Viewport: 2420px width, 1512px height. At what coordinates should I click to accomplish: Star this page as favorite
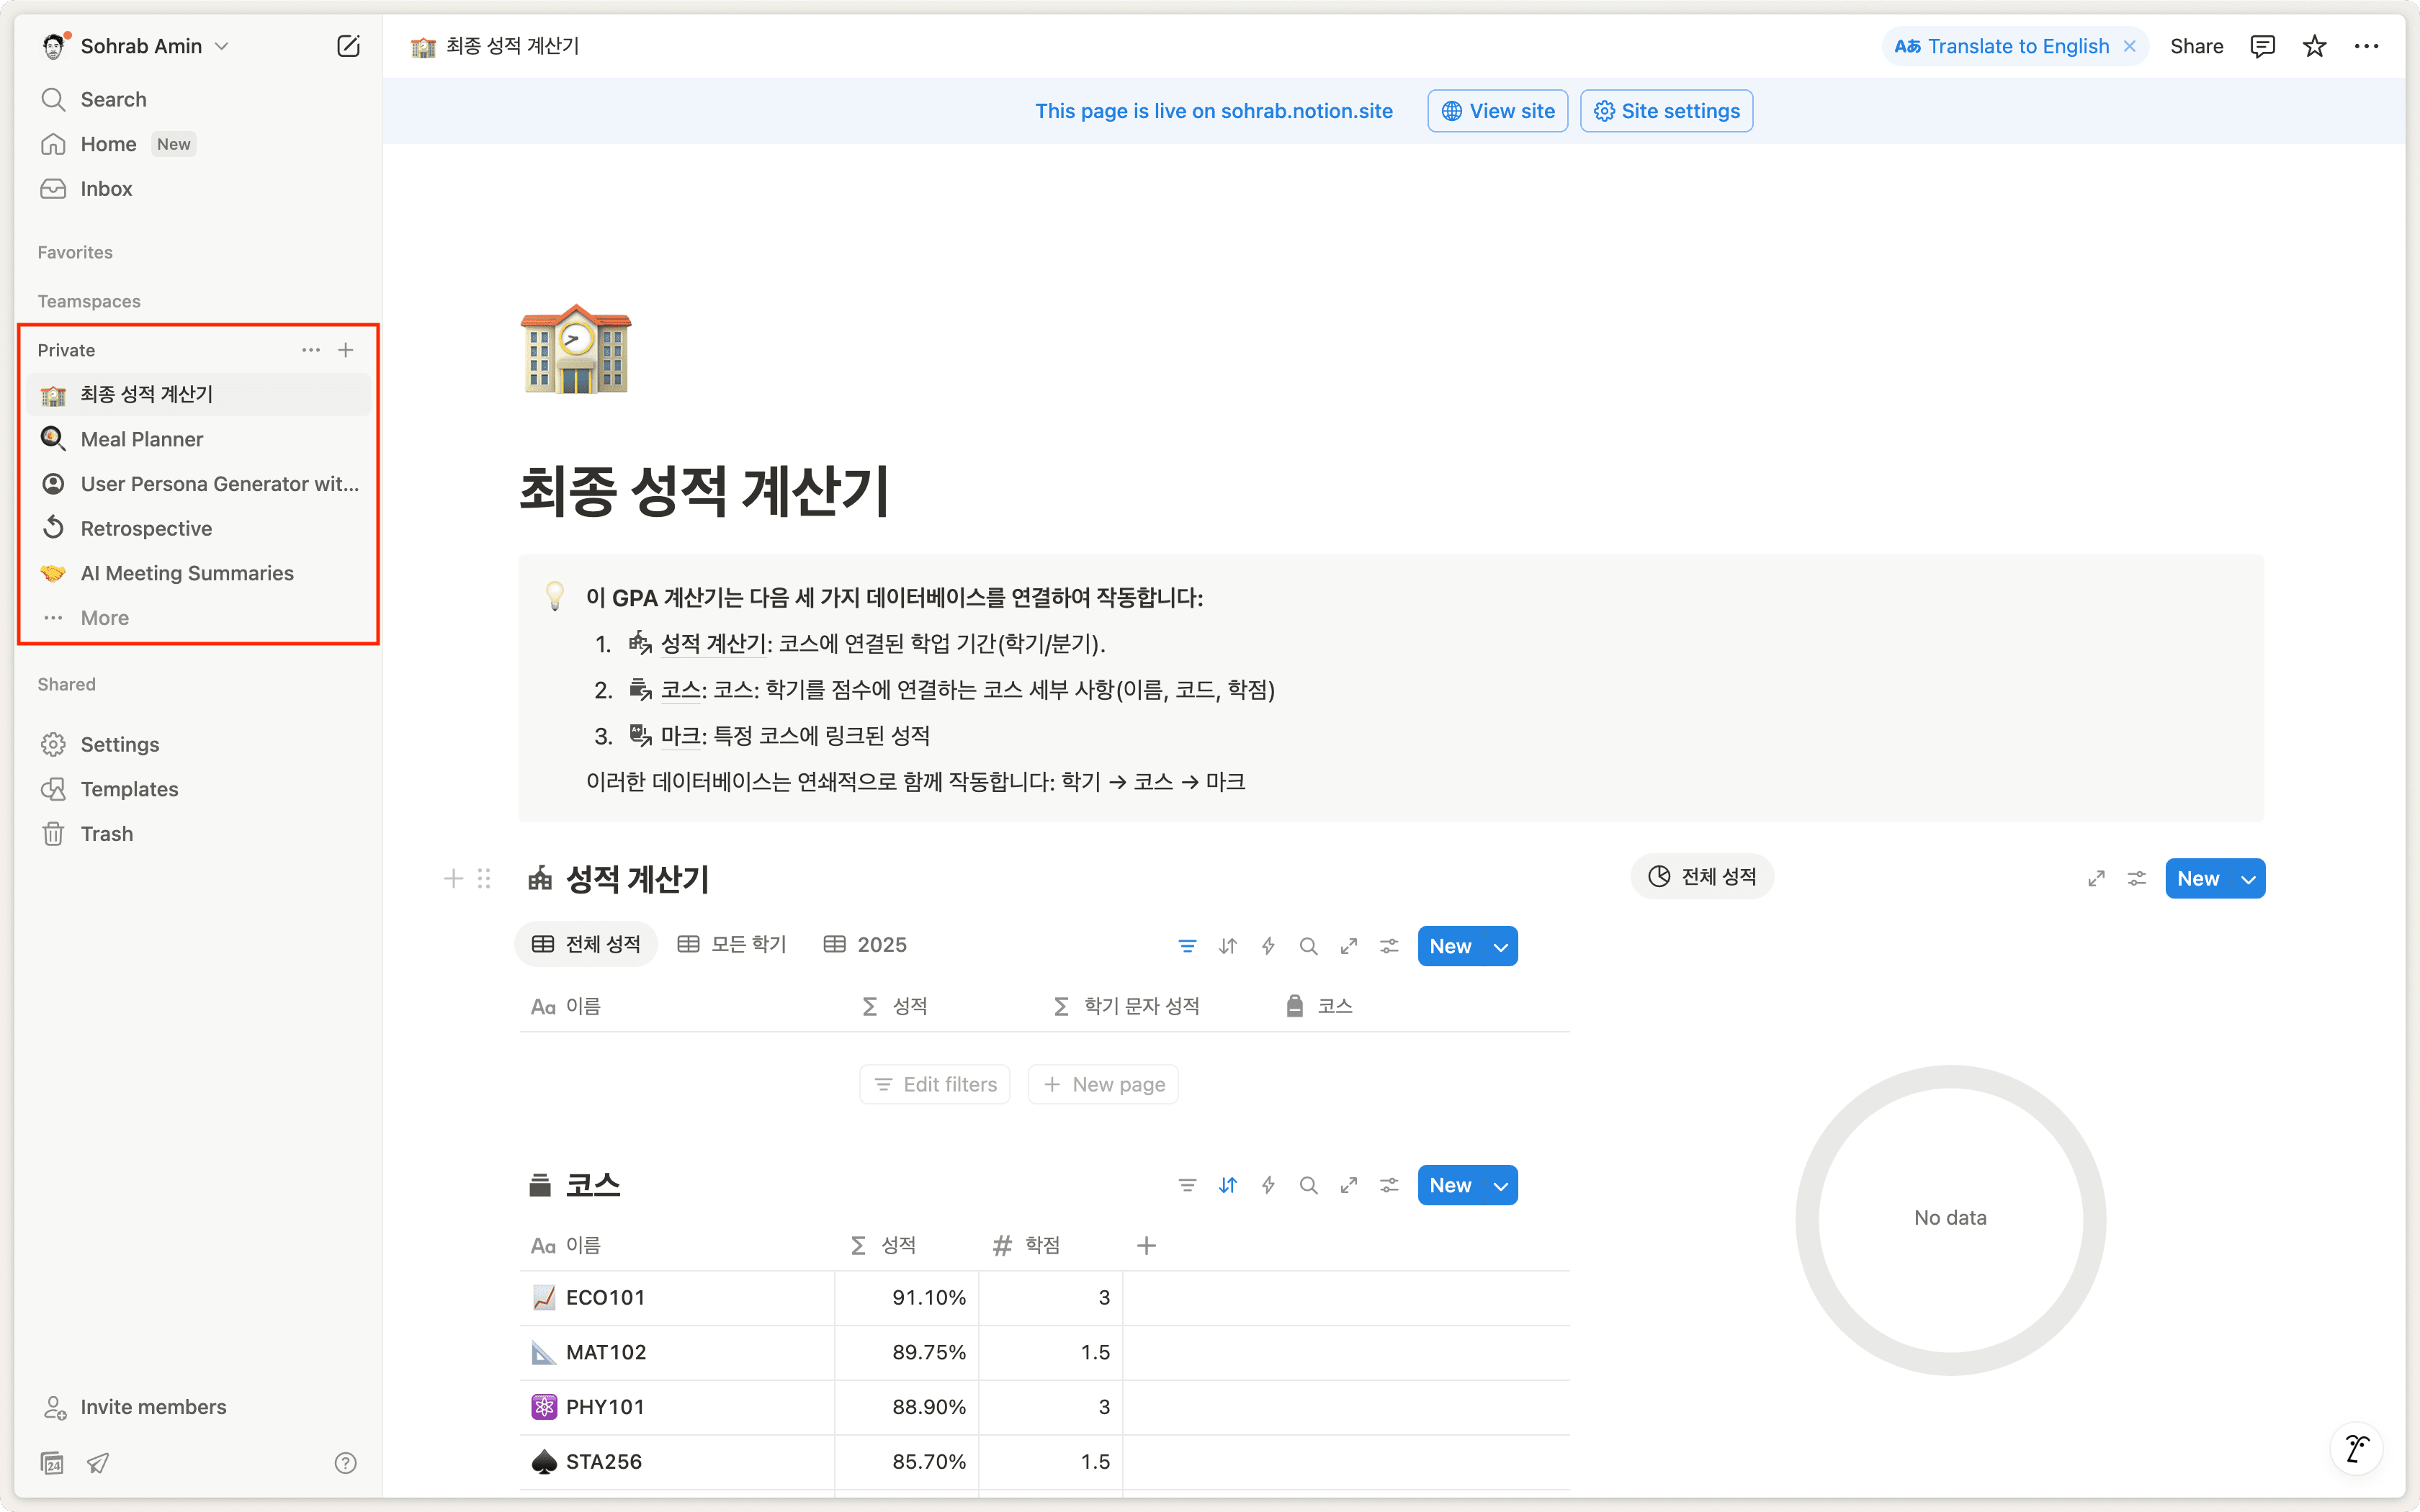click(x=2314, y=46)
